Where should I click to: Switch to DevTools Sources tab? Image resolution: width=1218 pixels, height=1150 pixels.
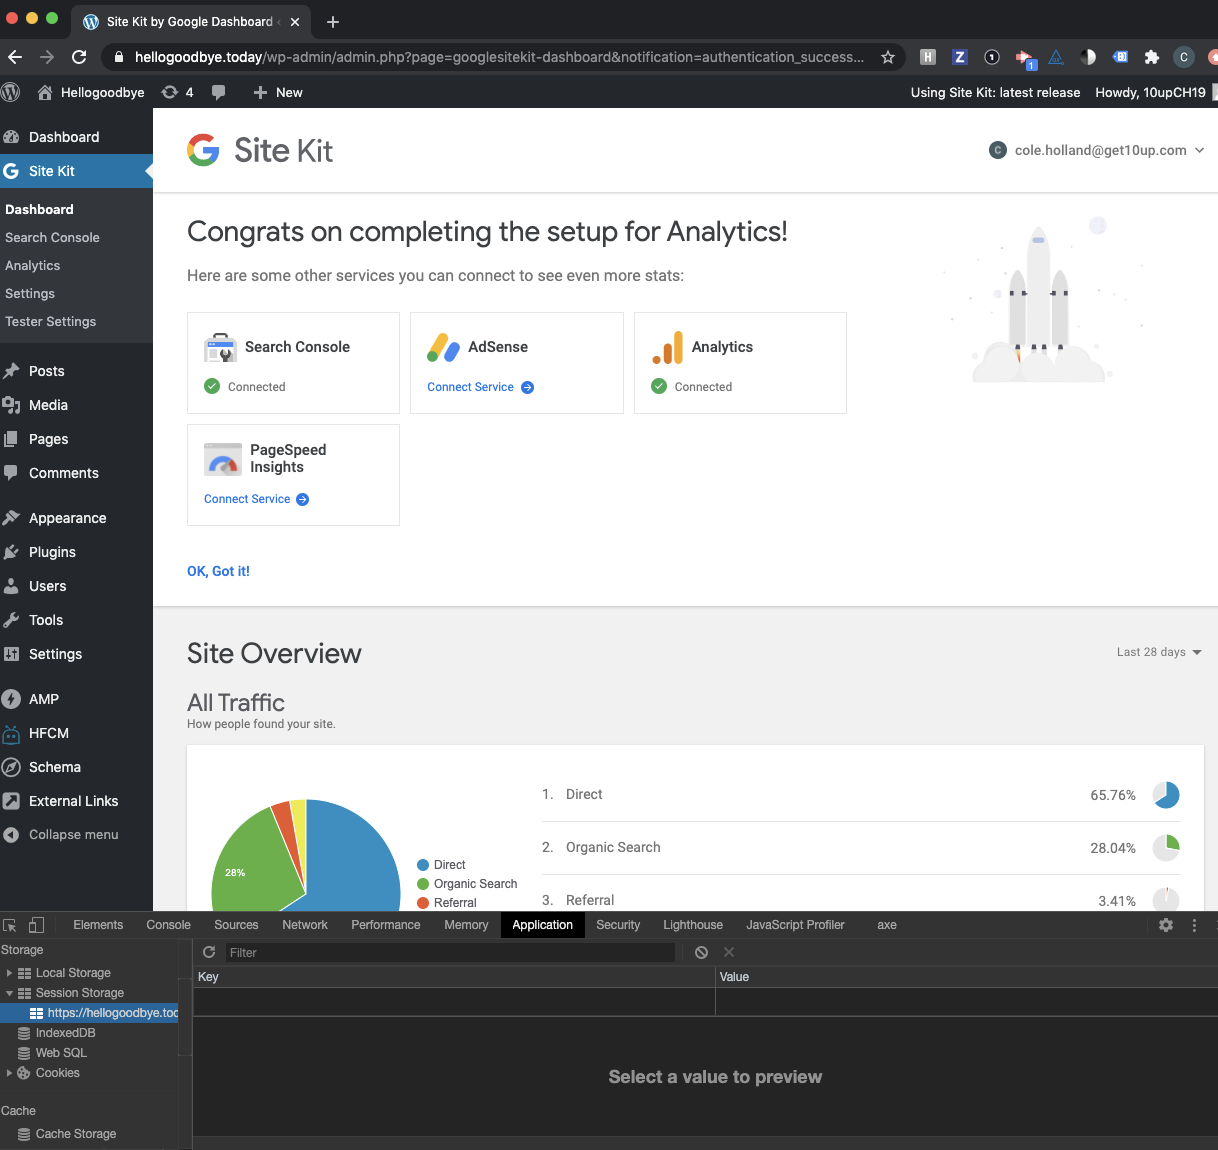(236, 925)
